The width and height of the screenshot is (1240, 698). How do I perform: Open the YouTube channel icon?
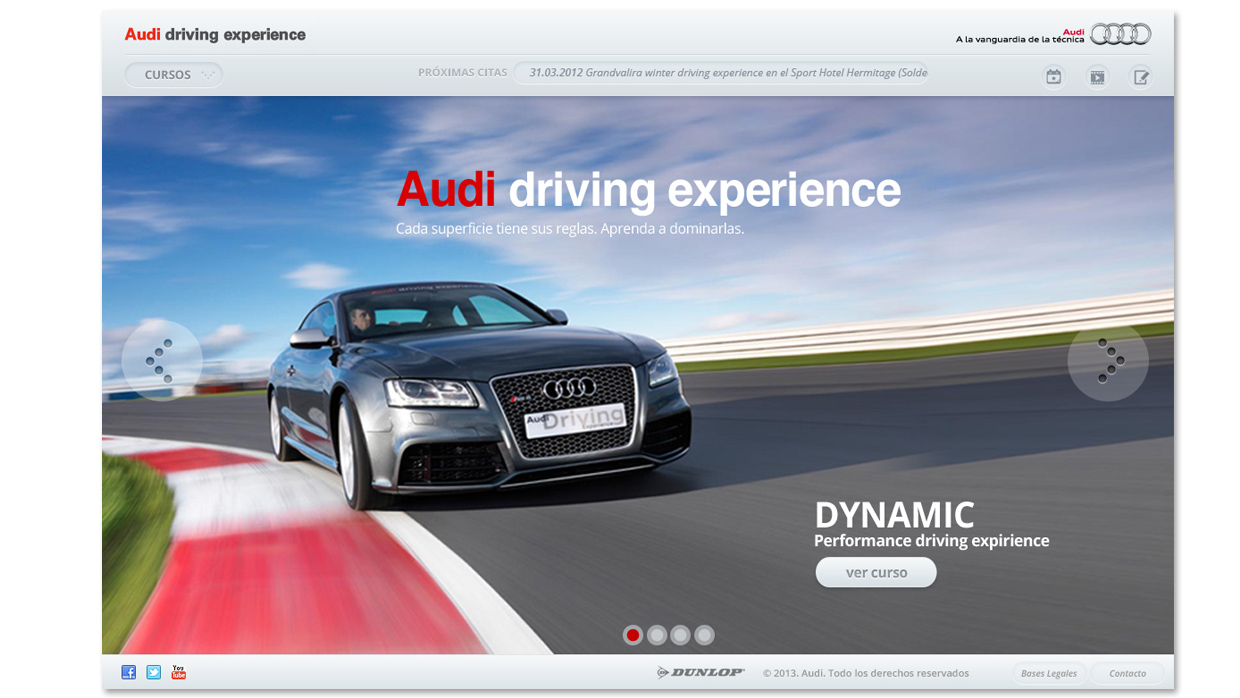[179, 672]
